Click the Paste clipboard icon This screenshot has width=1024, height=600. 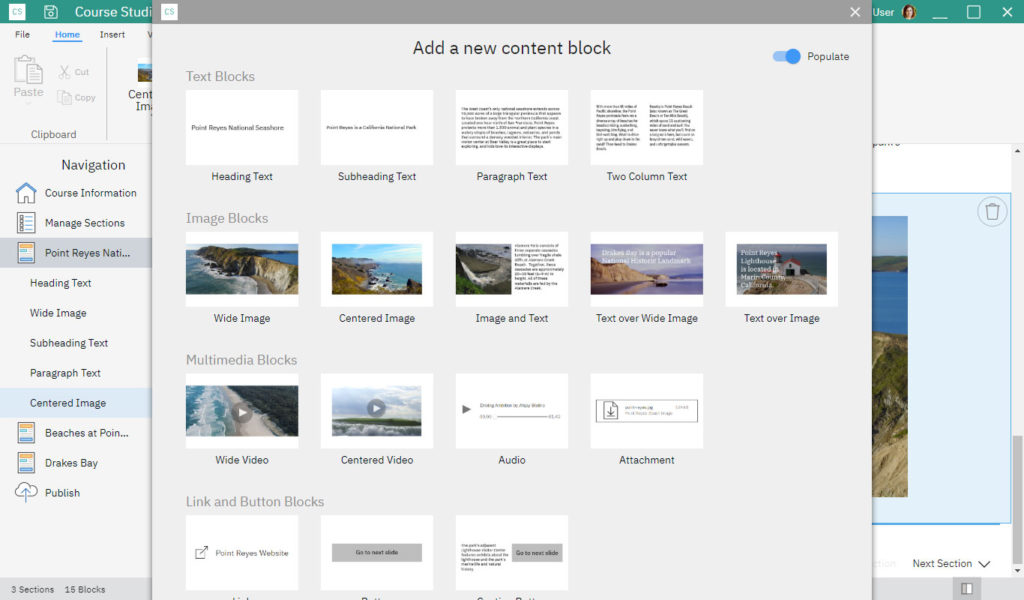pos(28,71)
